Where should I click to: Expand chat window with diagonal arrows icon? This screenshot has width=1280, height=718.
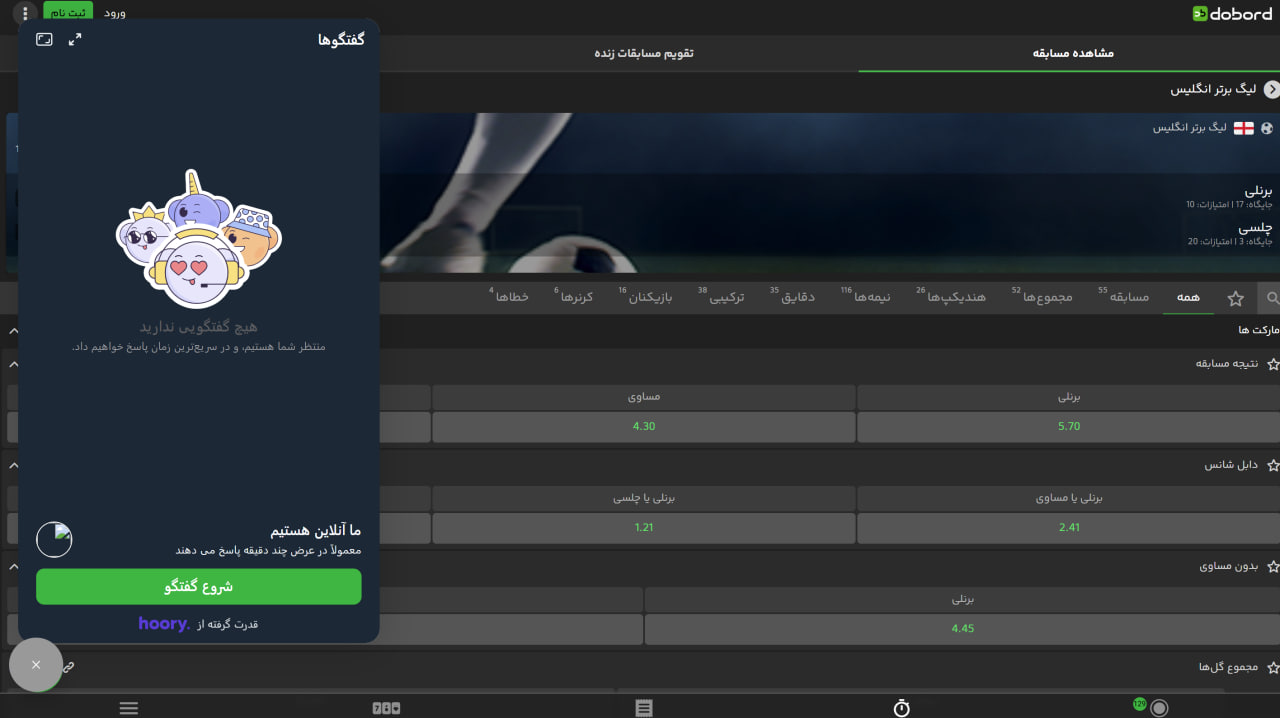tap(75, 39)
